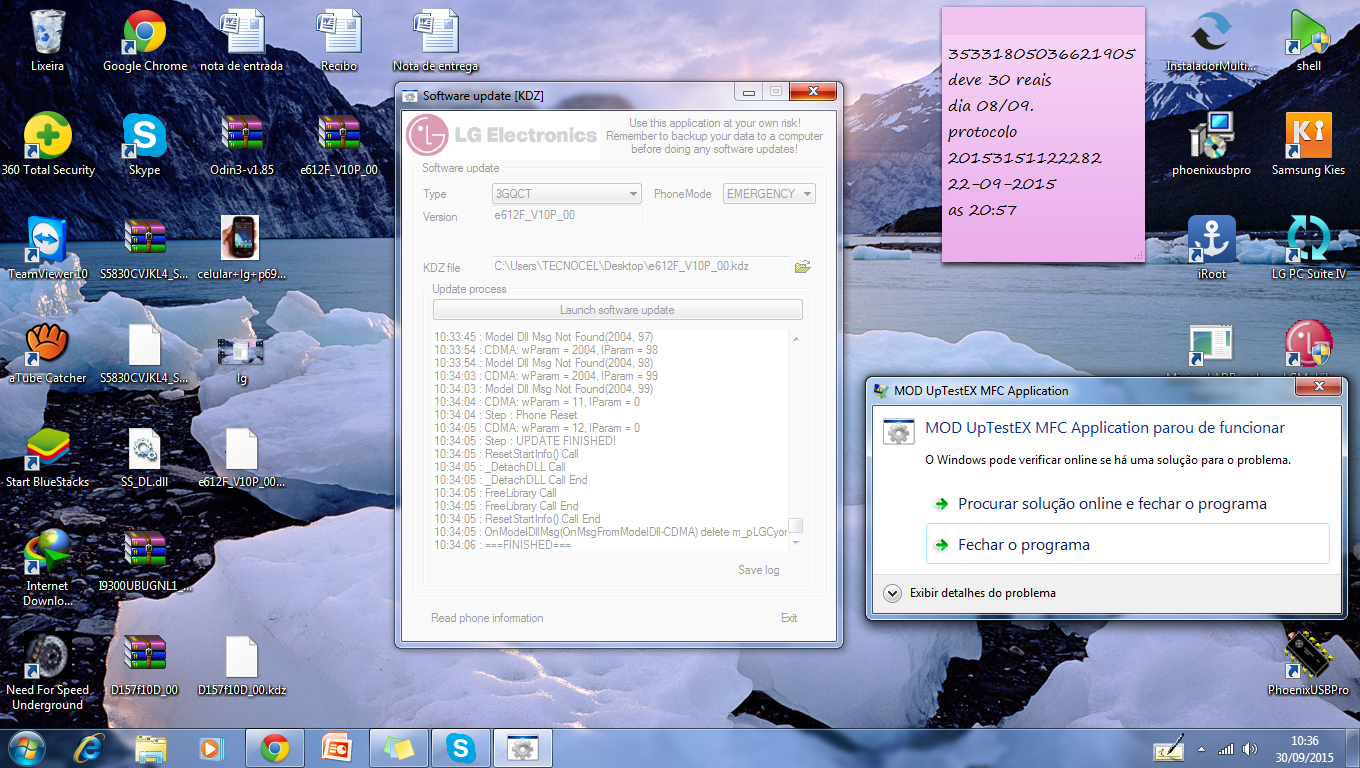Viewport: 1360px width, 768px height.
Task: Click Exit in the Software update window
Action: (789, 618)
